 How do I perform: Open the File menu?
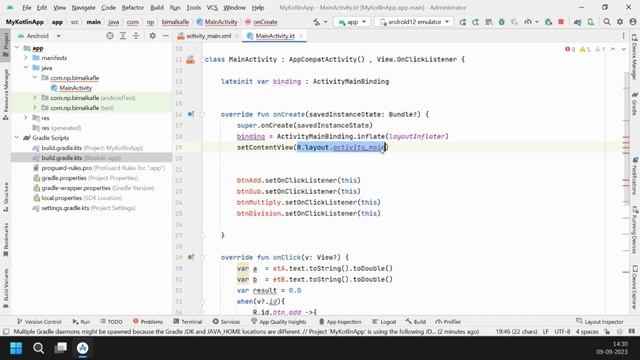27,7
